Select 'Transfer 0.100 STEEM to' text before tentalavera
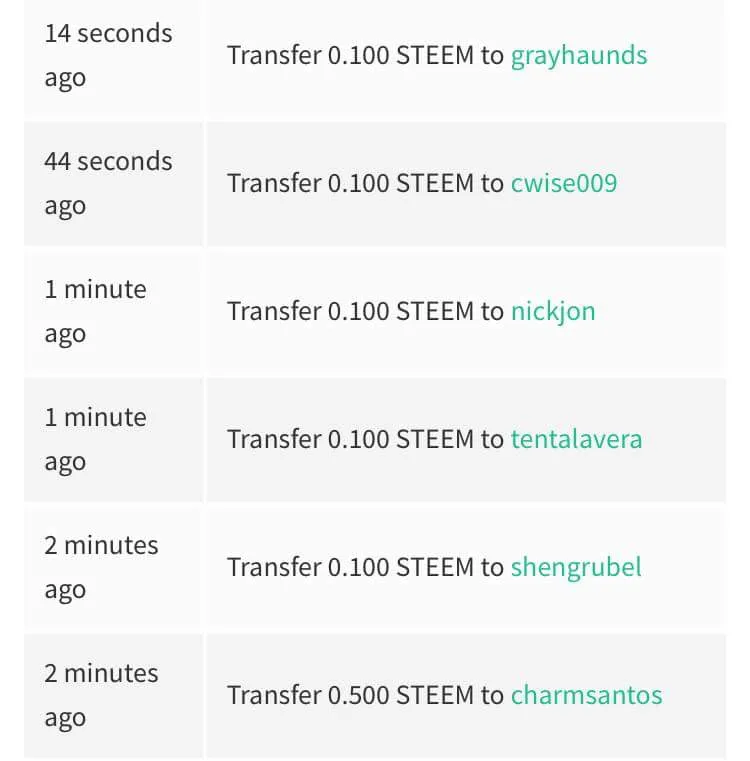750x761 pixels. pos(366,439)
